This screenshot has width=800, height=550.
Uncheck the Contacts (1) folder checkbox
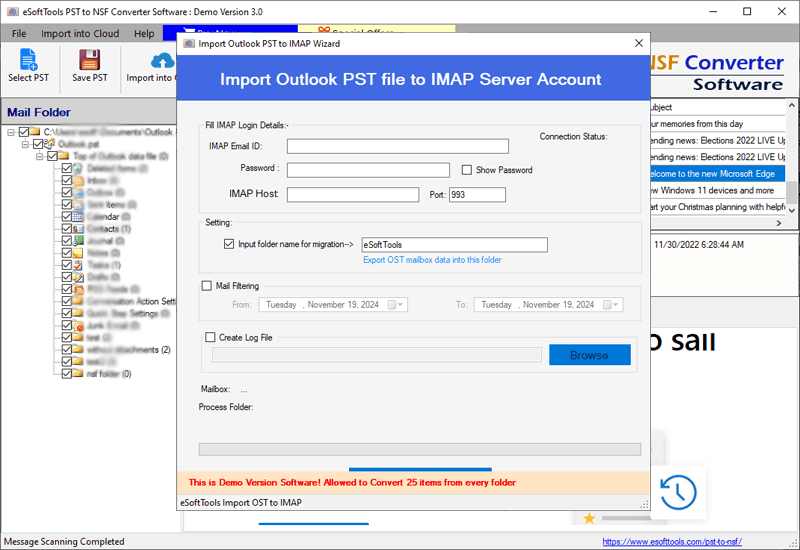[67, 229]
